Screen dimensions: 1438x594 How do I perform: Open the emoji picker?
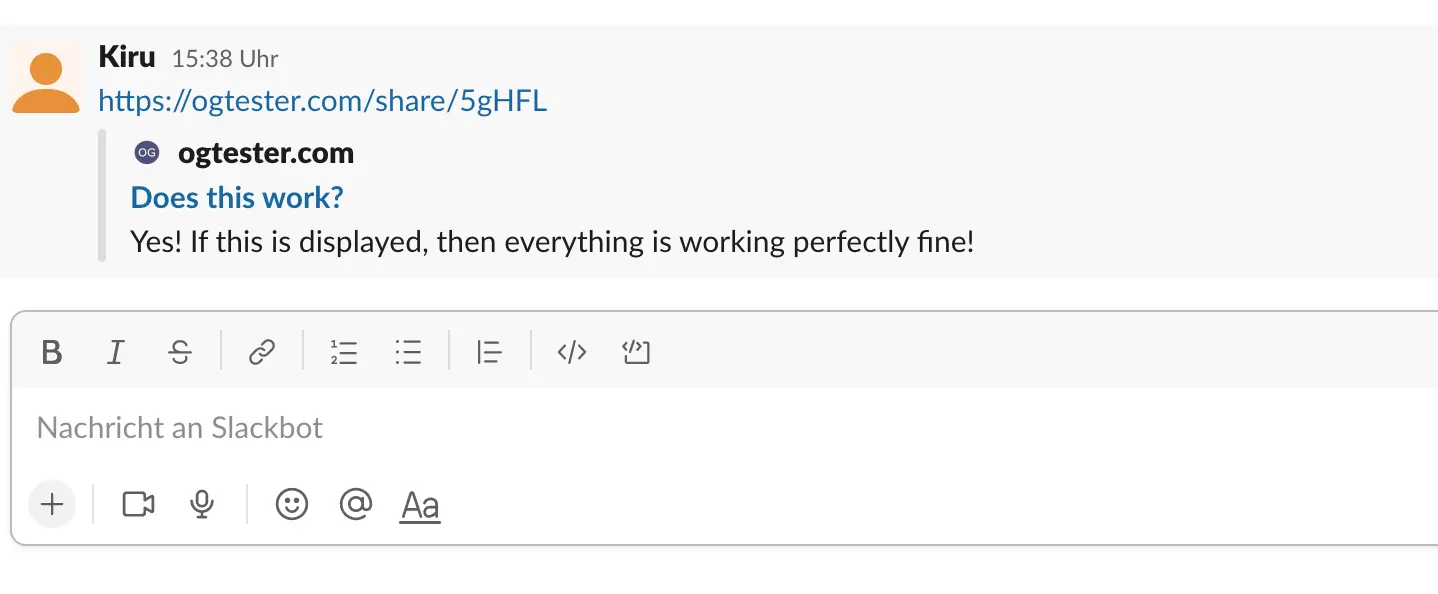[x=292, y=505]
